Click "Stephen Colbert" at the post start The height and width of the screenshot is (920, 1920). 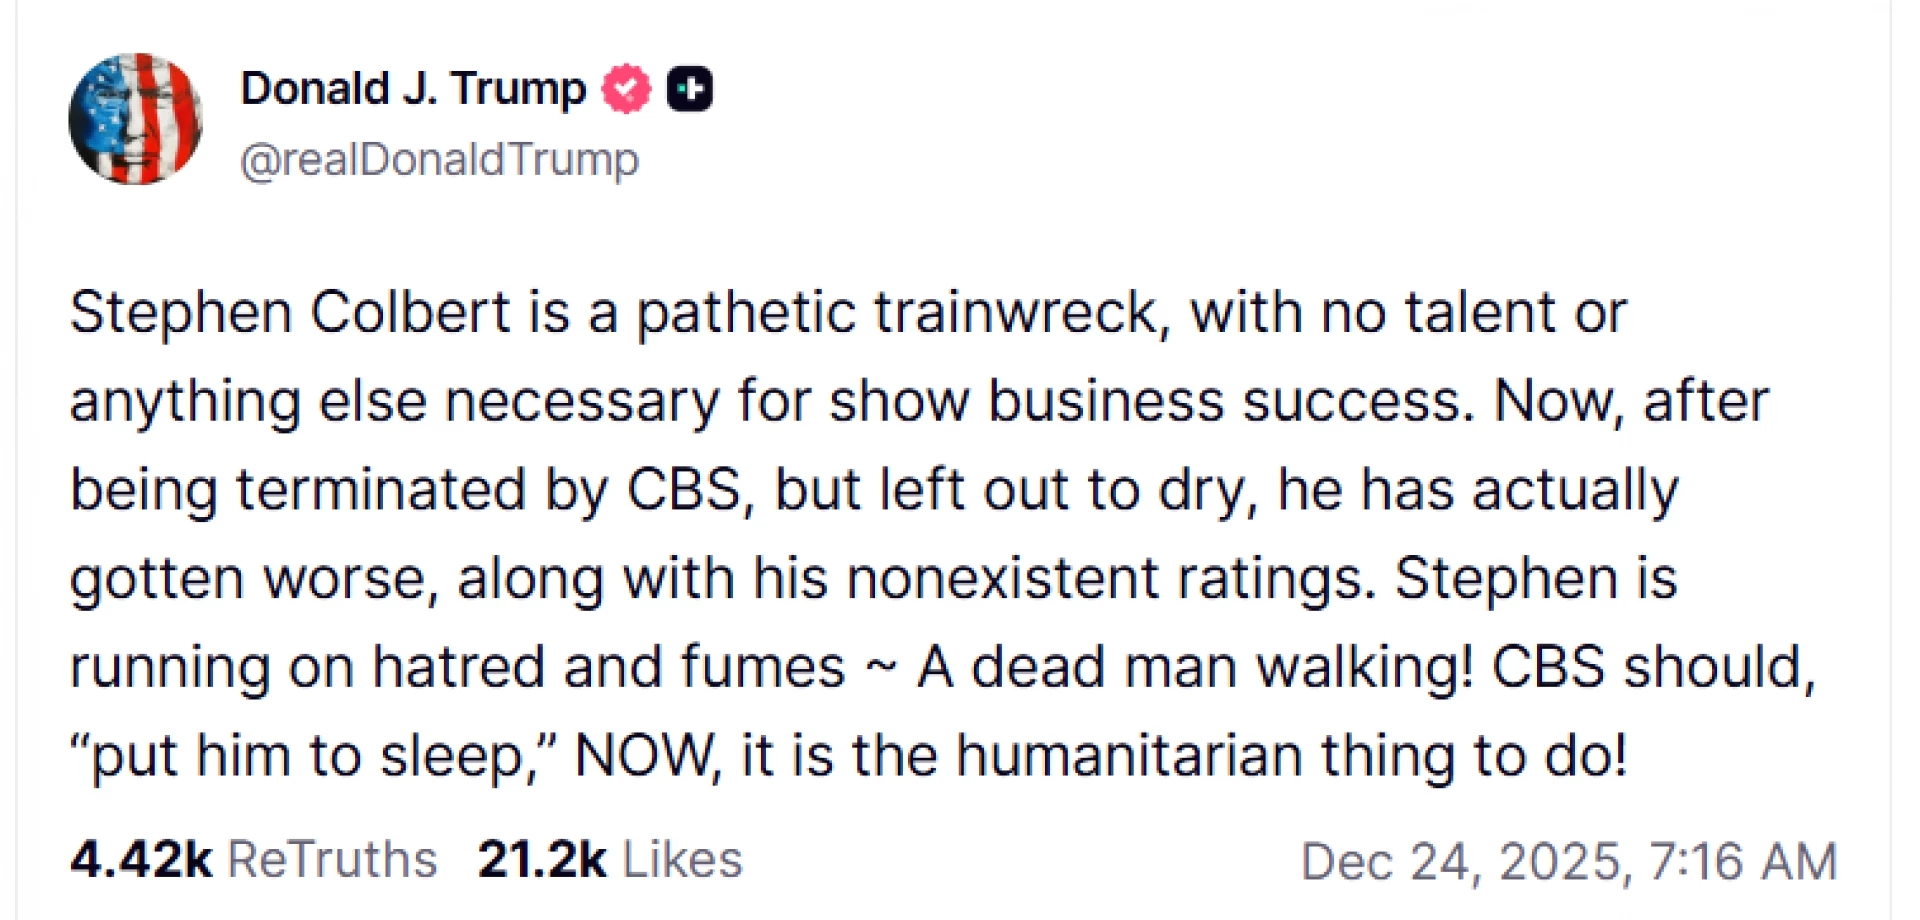[290, 312]
